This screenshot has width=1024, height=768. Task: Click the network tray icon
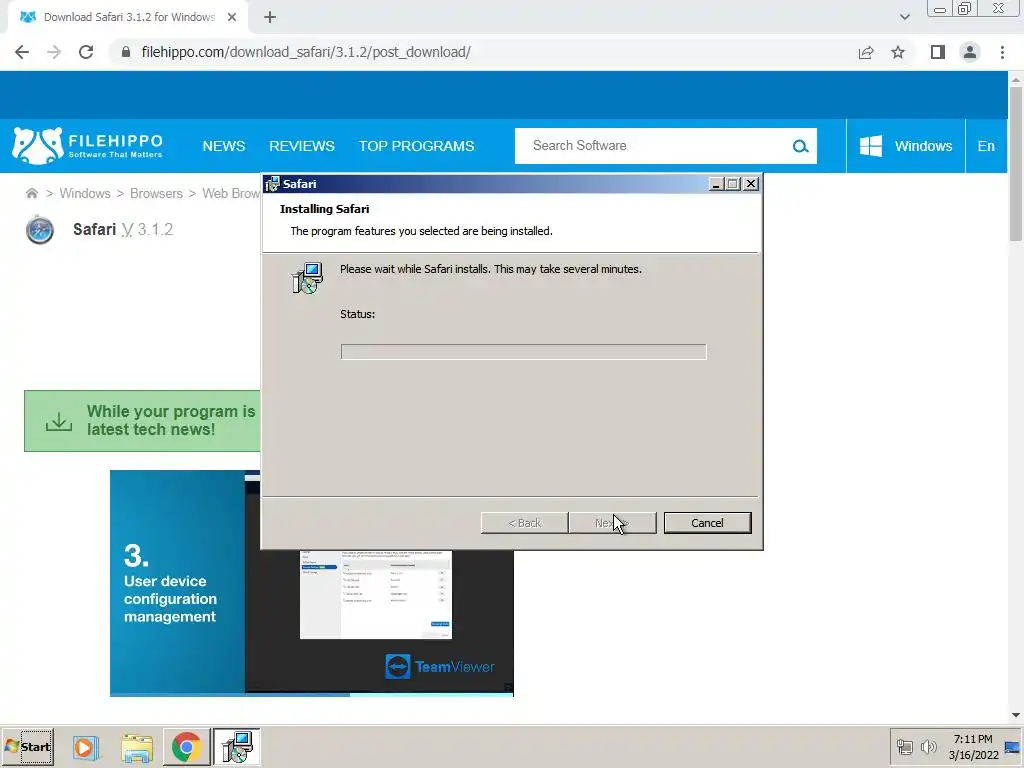click(x=904, y=747)
